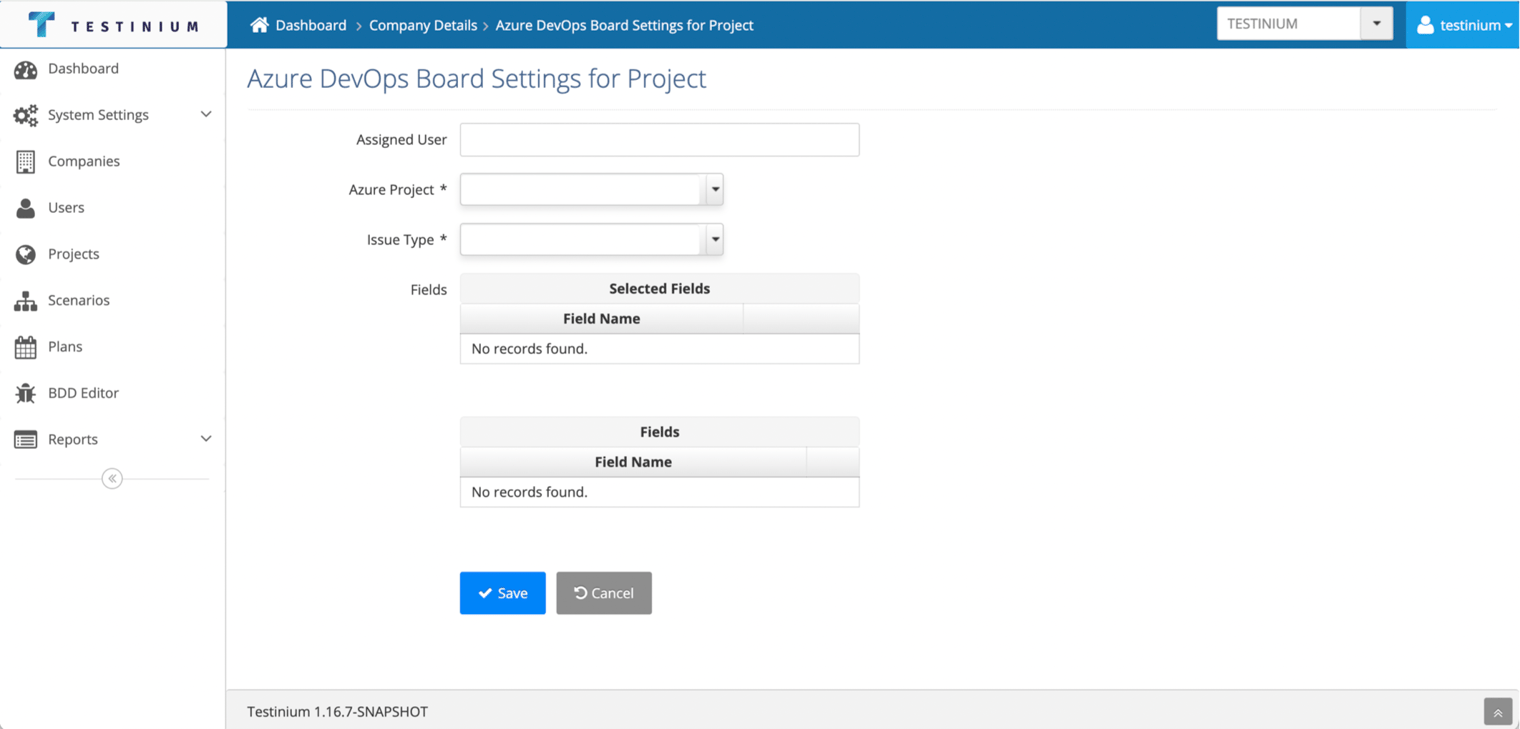Image resolution: width=1520 pixels, height=729 pixels.
Task: Click the Assigned User input field
Action: [660, 140]
